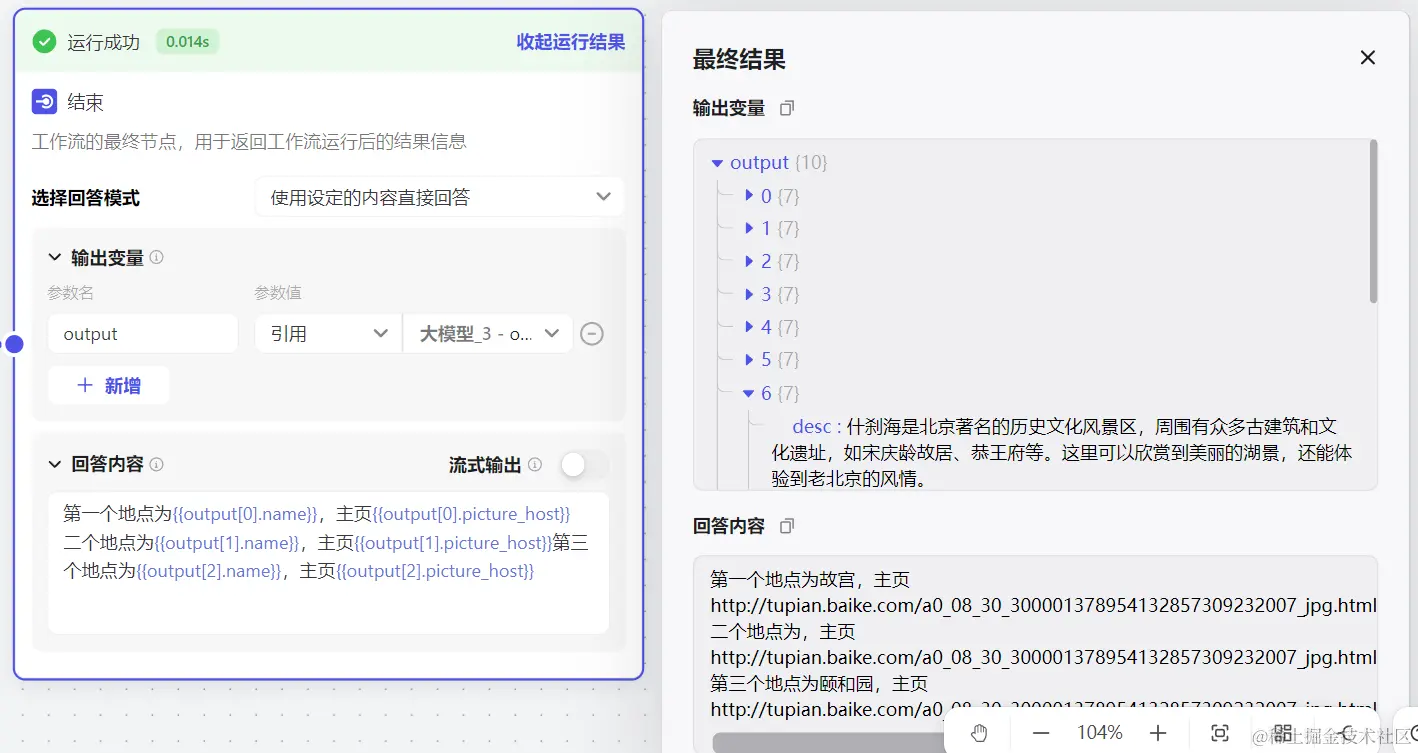
Task: Click 收起运行结果 link
Action: coord(571,41)
